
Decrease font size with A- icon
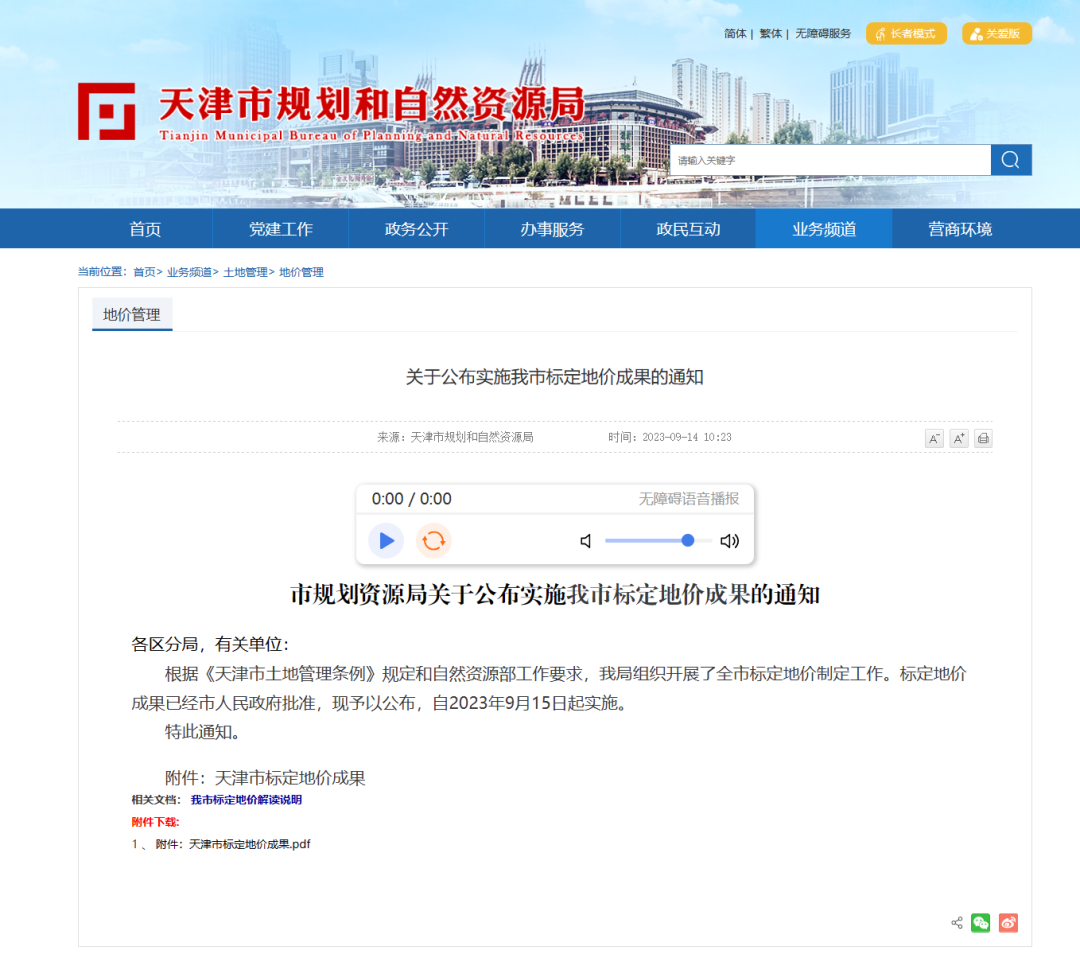click(x=934, y=438)
